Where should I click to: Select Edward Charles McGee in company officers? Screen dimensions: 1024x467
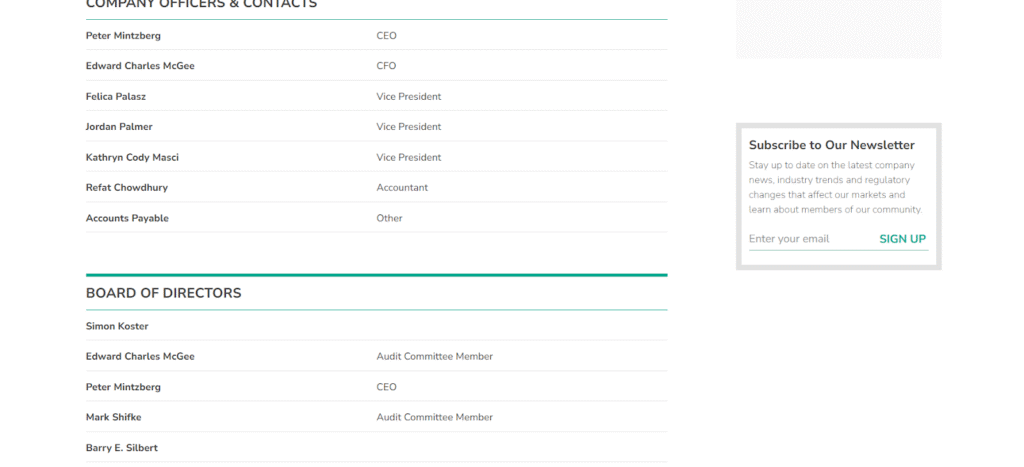(x=140, y=66)
